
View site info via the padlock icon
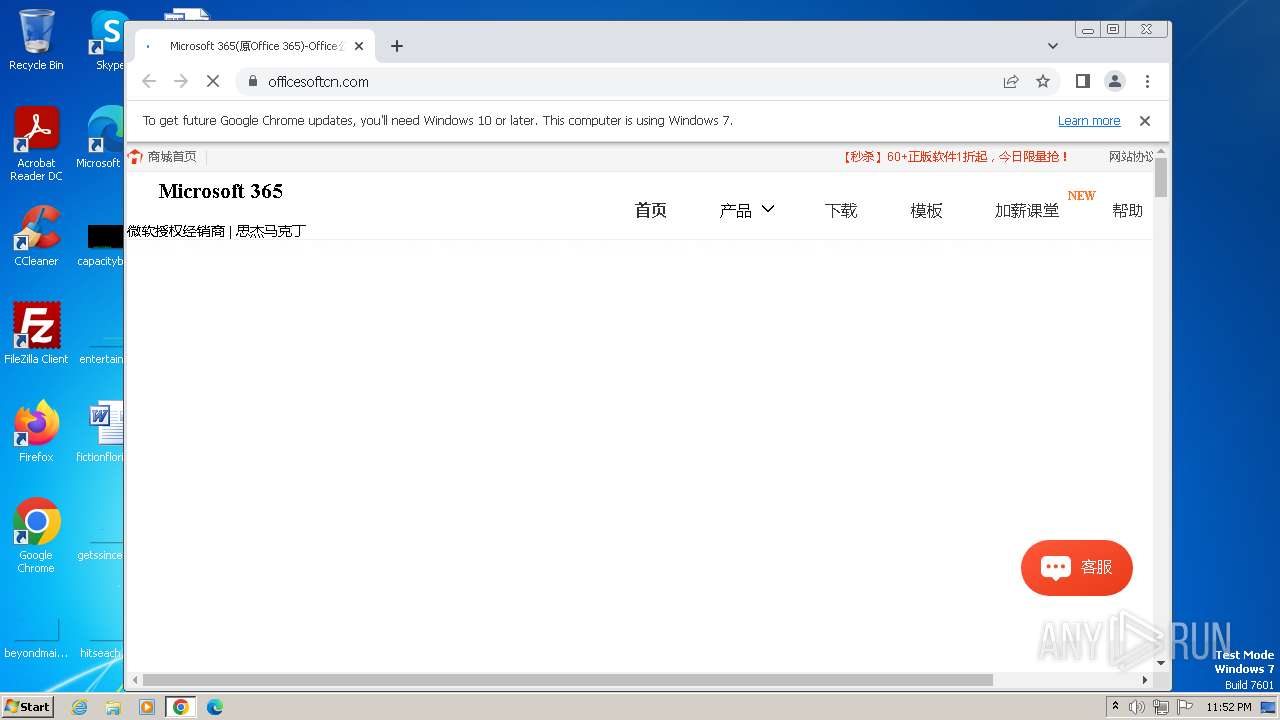click(252, 81)
